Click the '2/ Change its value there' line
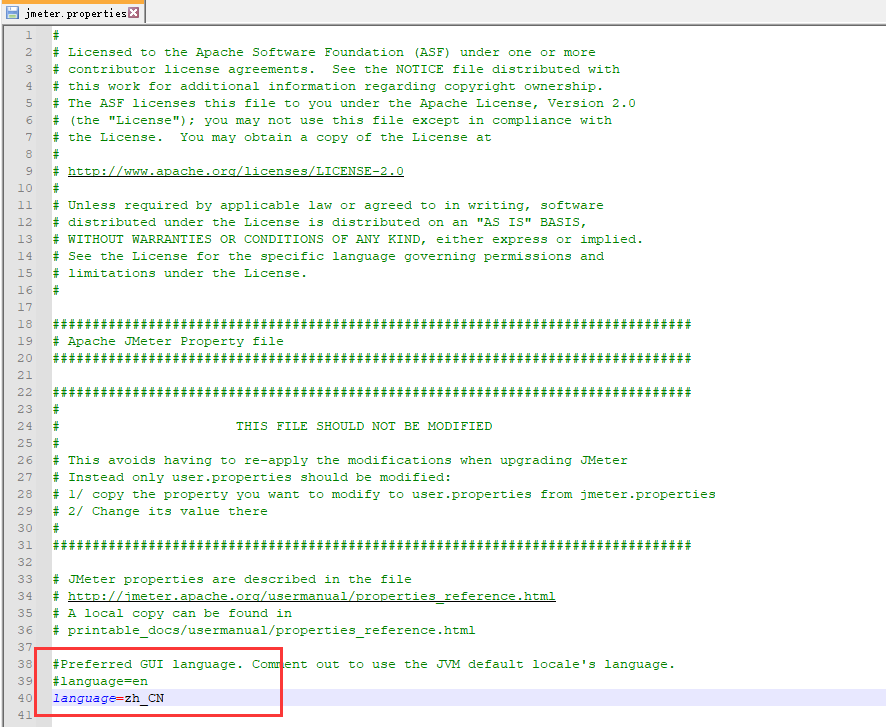 coord(160,511)
